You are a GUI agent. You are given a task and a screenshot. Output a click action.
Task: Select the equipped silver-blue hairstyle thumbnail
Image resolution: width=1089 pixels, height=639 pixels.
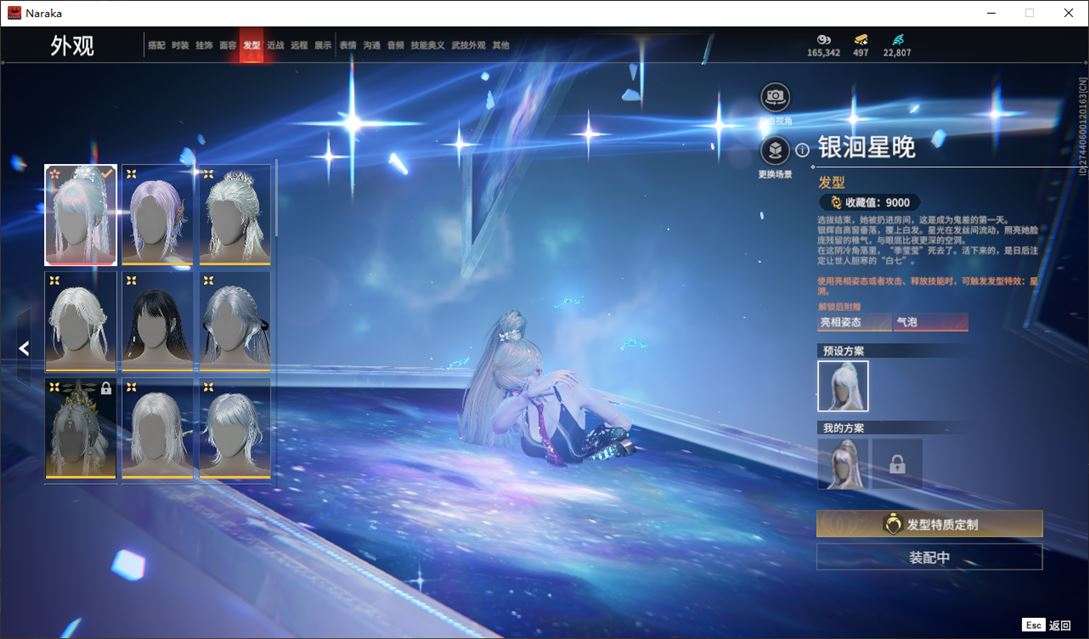pos(81,215)
